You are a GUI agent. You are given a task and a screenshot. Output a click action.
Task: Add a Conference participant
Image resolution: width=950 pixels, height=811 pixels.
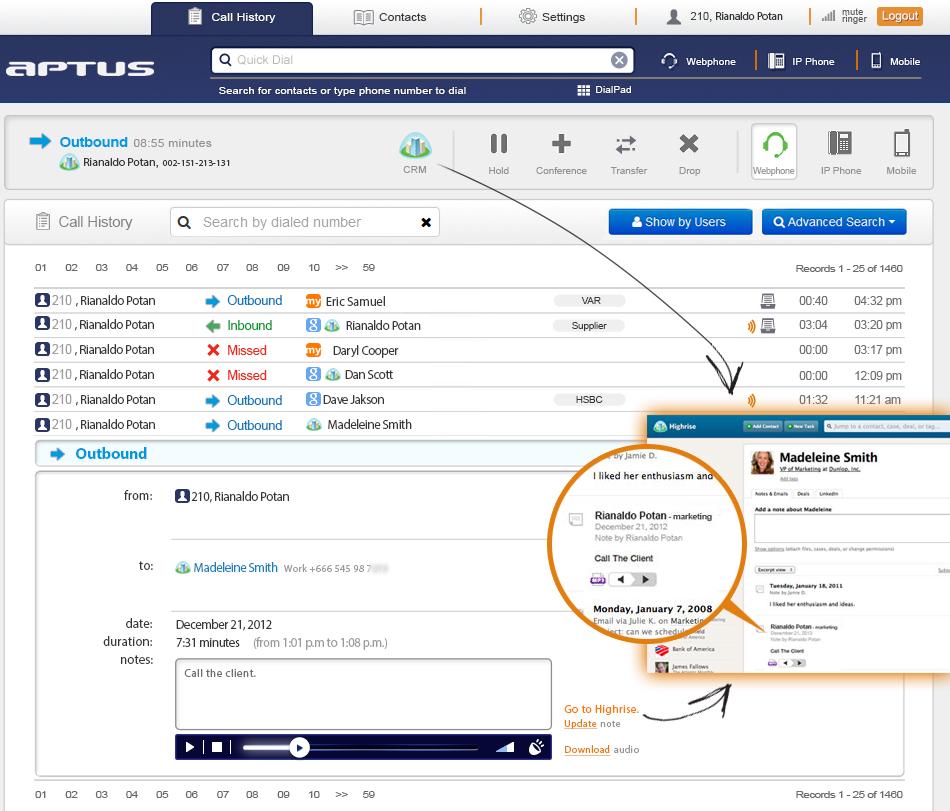[561, 152]
